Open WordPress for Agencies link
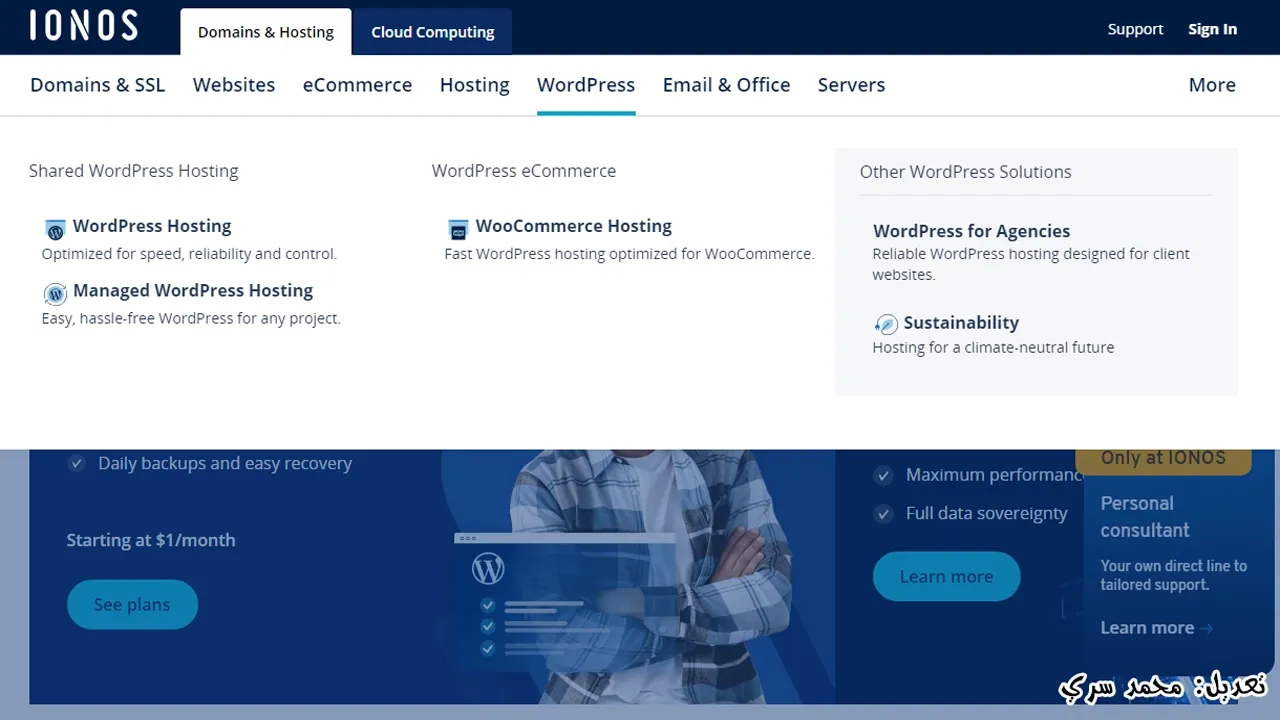Viewport: 1280px width, 720px height. coord(972,231)
